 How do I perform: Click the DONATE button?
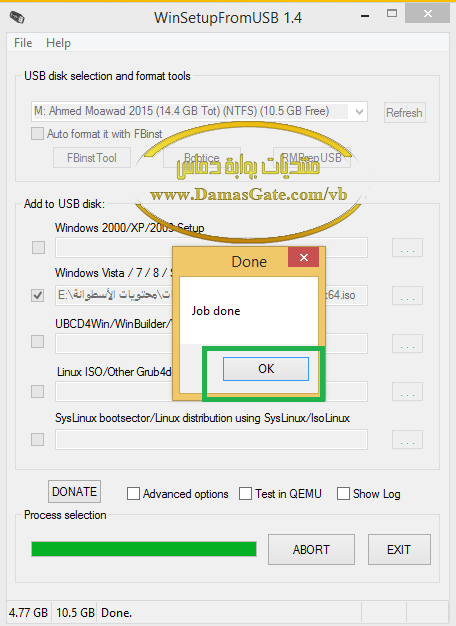coord(74,491)
